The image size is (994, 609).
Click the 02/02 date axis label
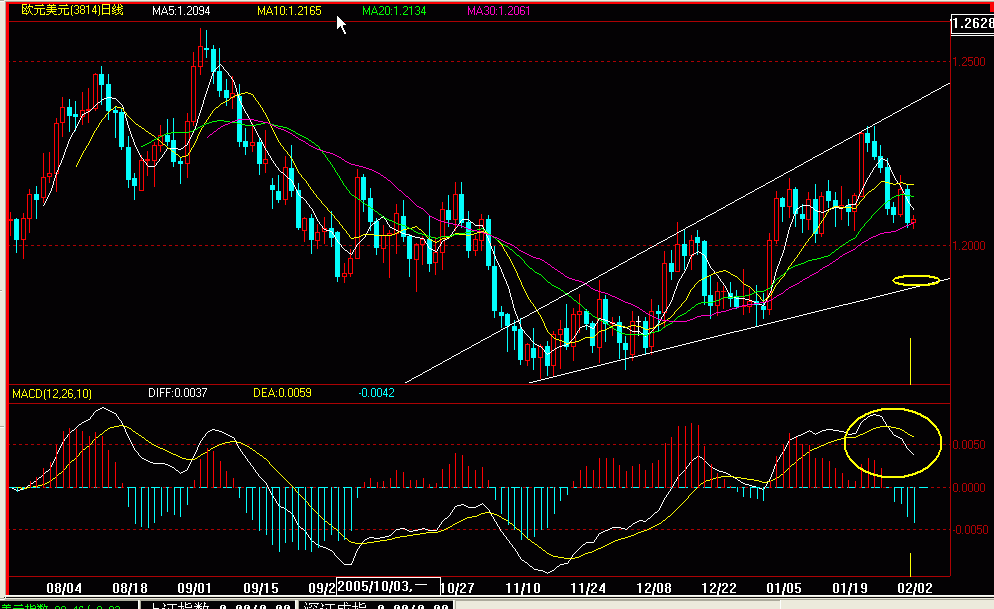click(x=915, y=588)
